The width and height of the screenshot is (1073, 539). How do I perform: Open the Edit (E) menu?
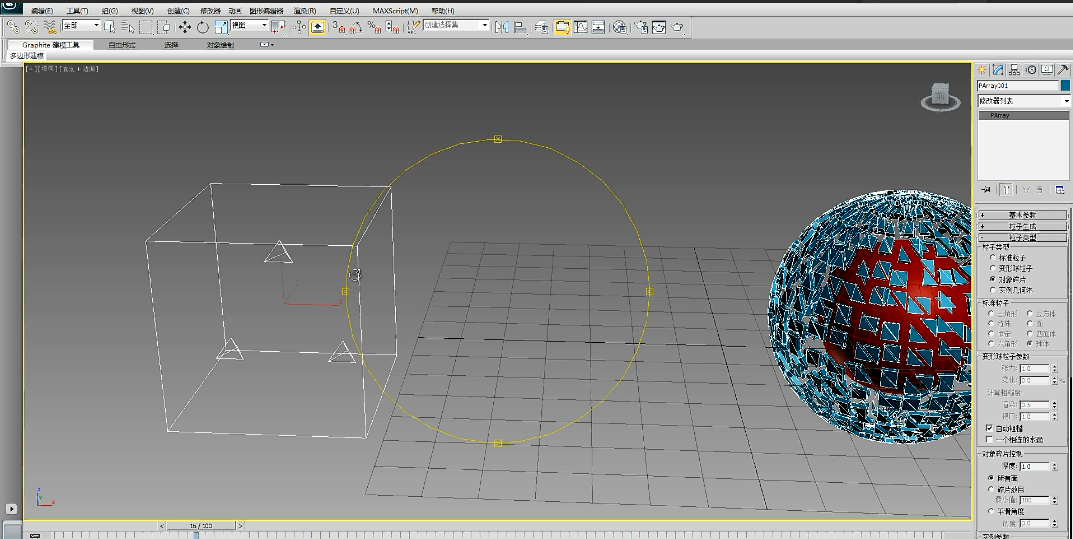[x=42, y=11]
